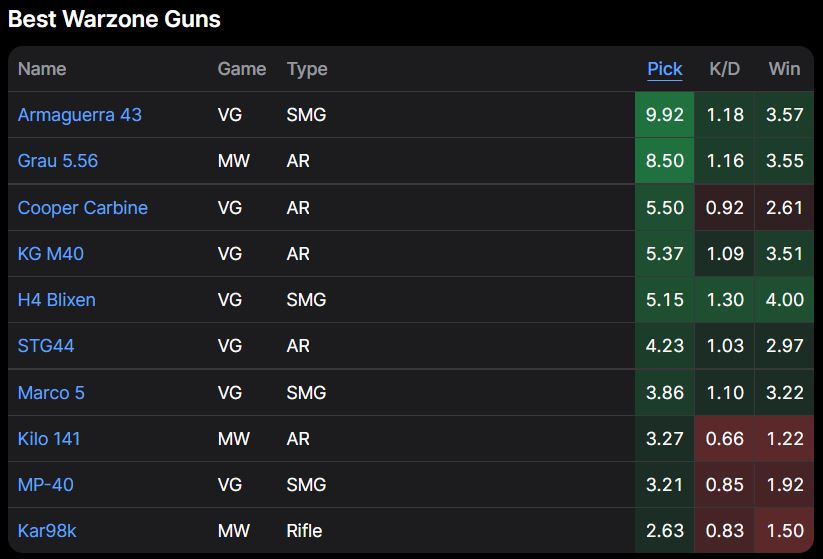Screen dimensions: 823x559
Task: Select the MP-40 link
Action: [x=45, y=485]
